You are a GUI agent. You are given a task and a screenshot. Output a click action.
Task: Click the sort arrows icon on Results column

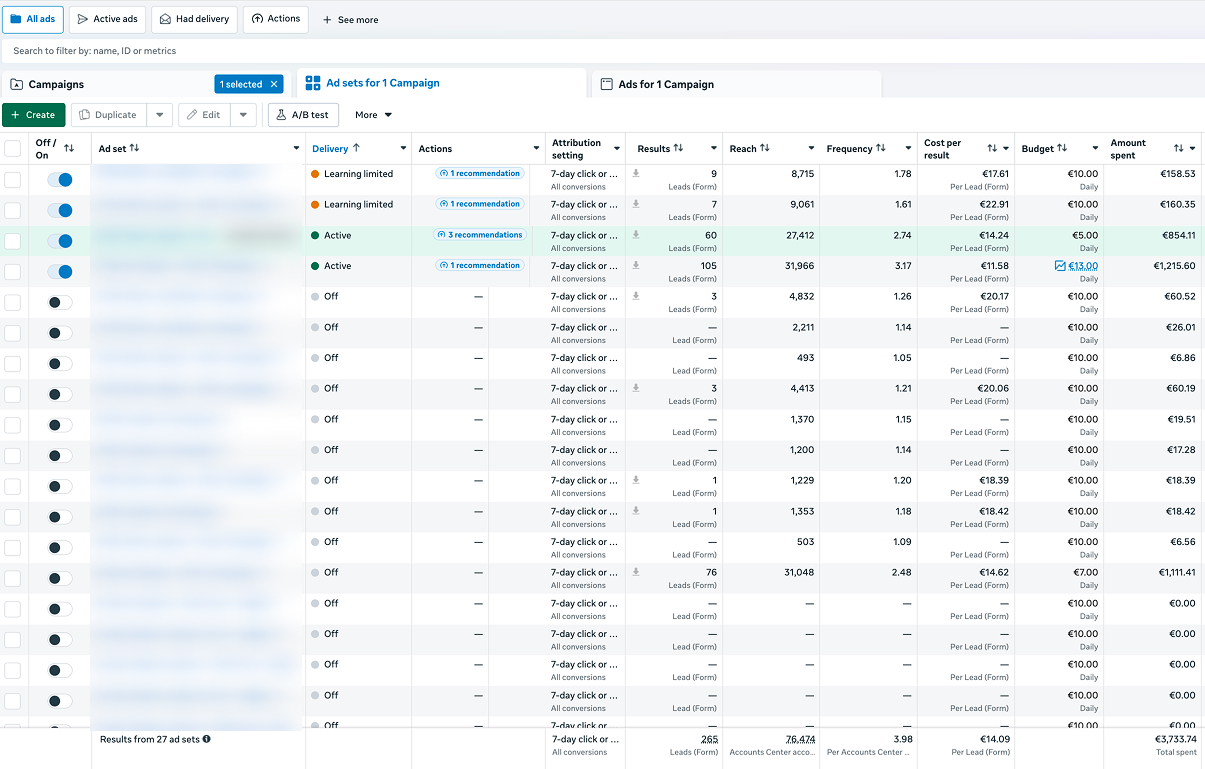[679, 148]
